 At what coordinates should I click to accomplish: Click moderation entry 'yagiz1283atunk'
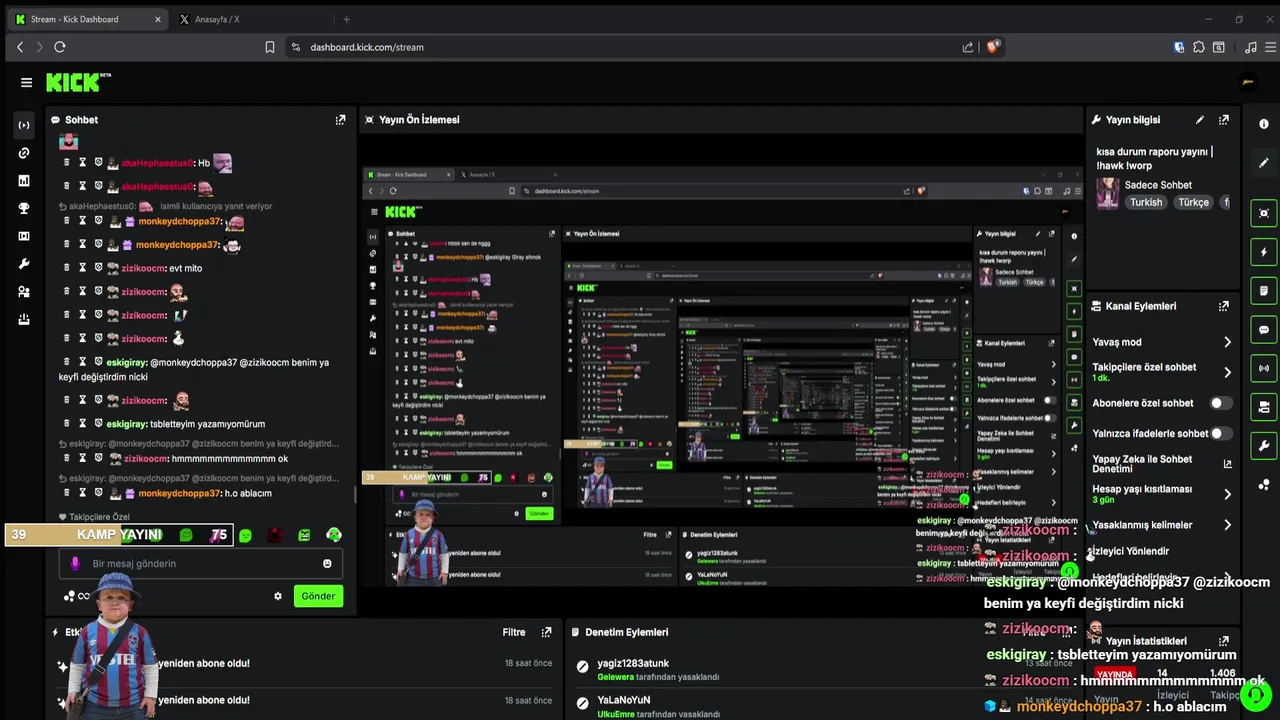click(x=633, y=663)
